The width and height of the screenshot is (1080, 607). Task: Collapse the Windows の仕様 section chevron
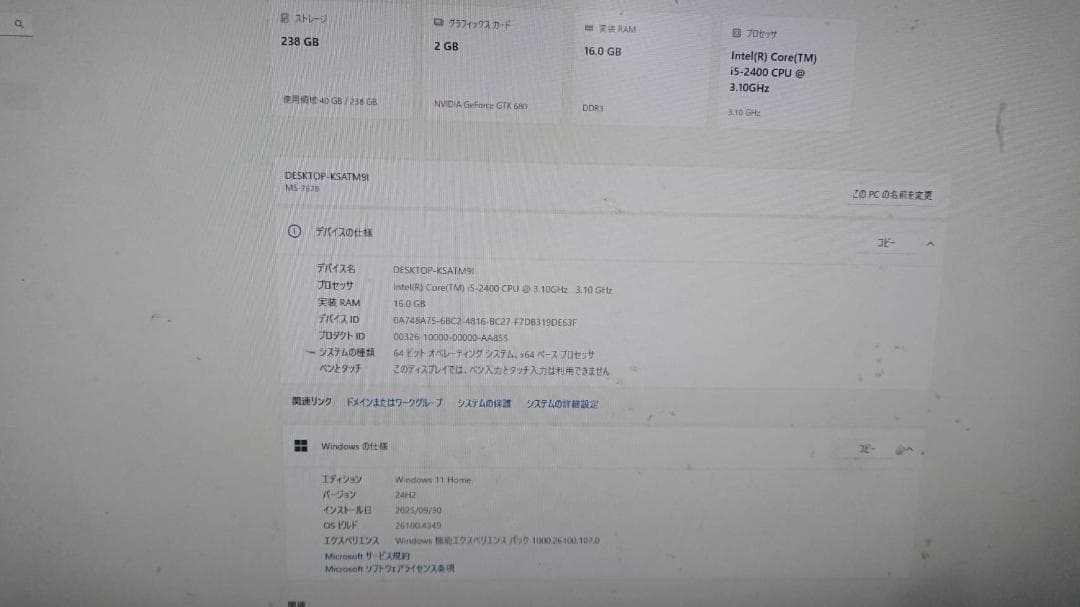[908, 450]
